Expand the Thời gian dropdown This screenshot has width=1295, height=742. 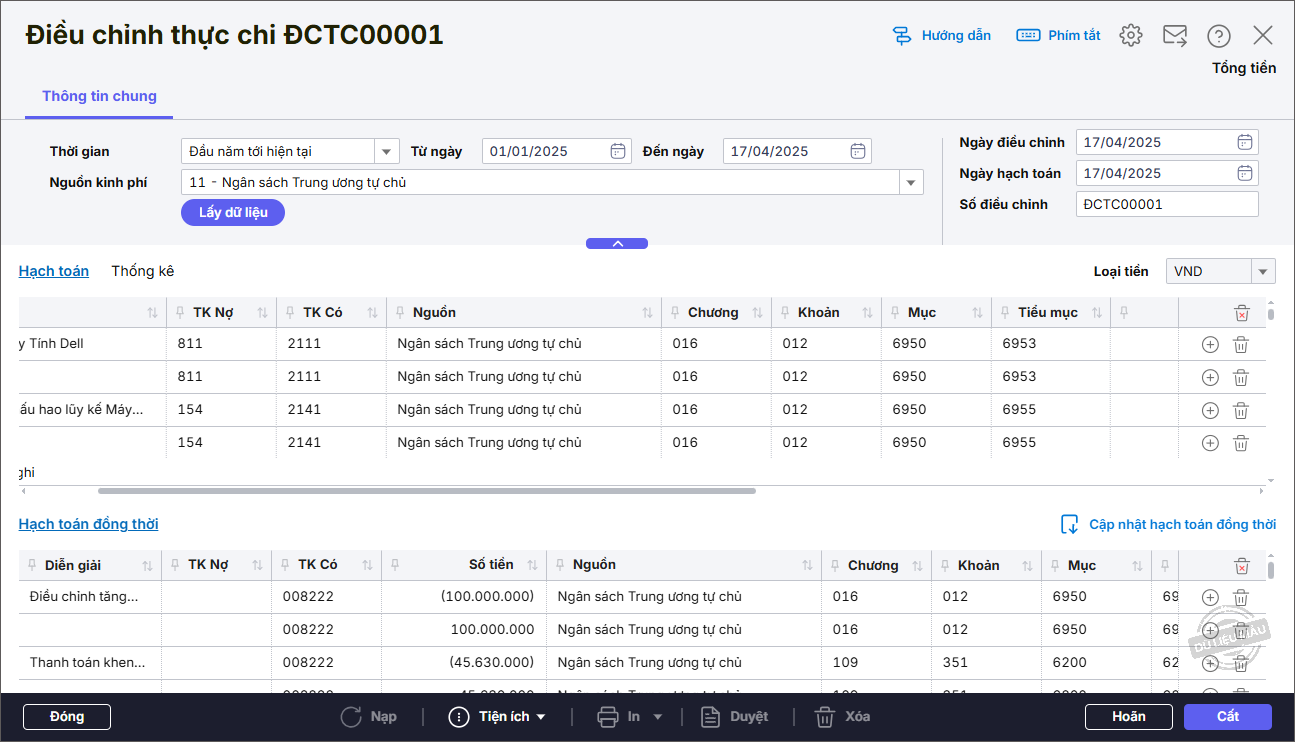[x=387, y=151]
